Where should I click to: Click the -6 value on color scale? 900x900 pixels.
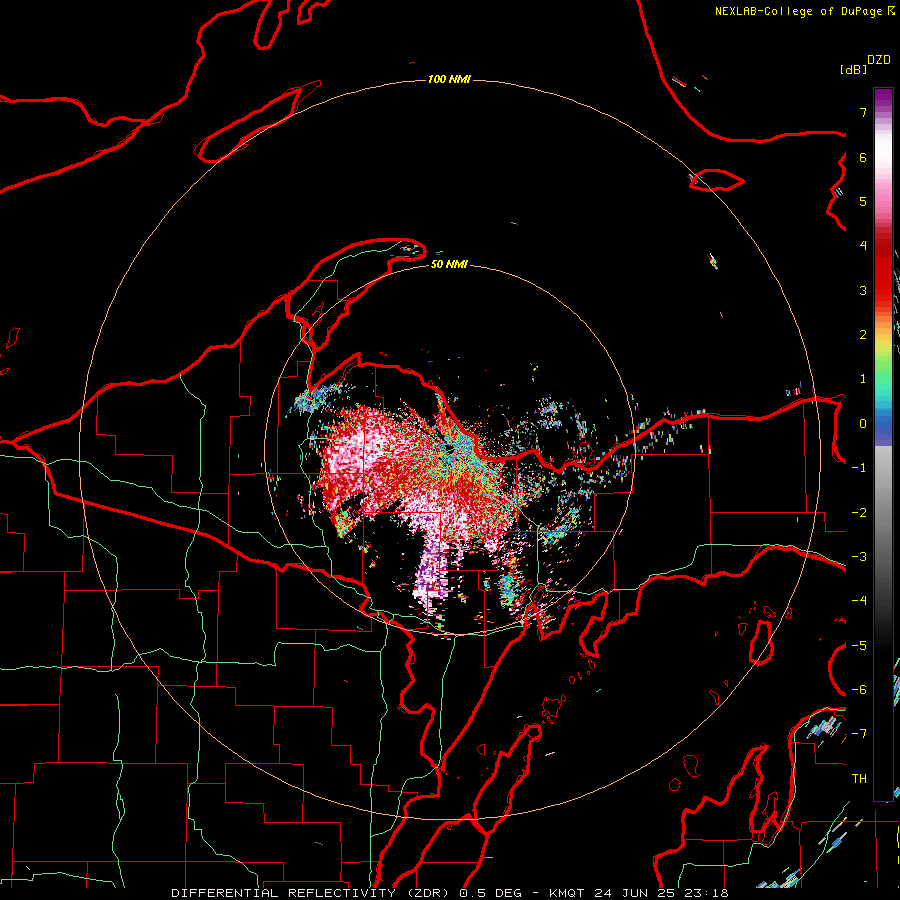pos(859,690)
